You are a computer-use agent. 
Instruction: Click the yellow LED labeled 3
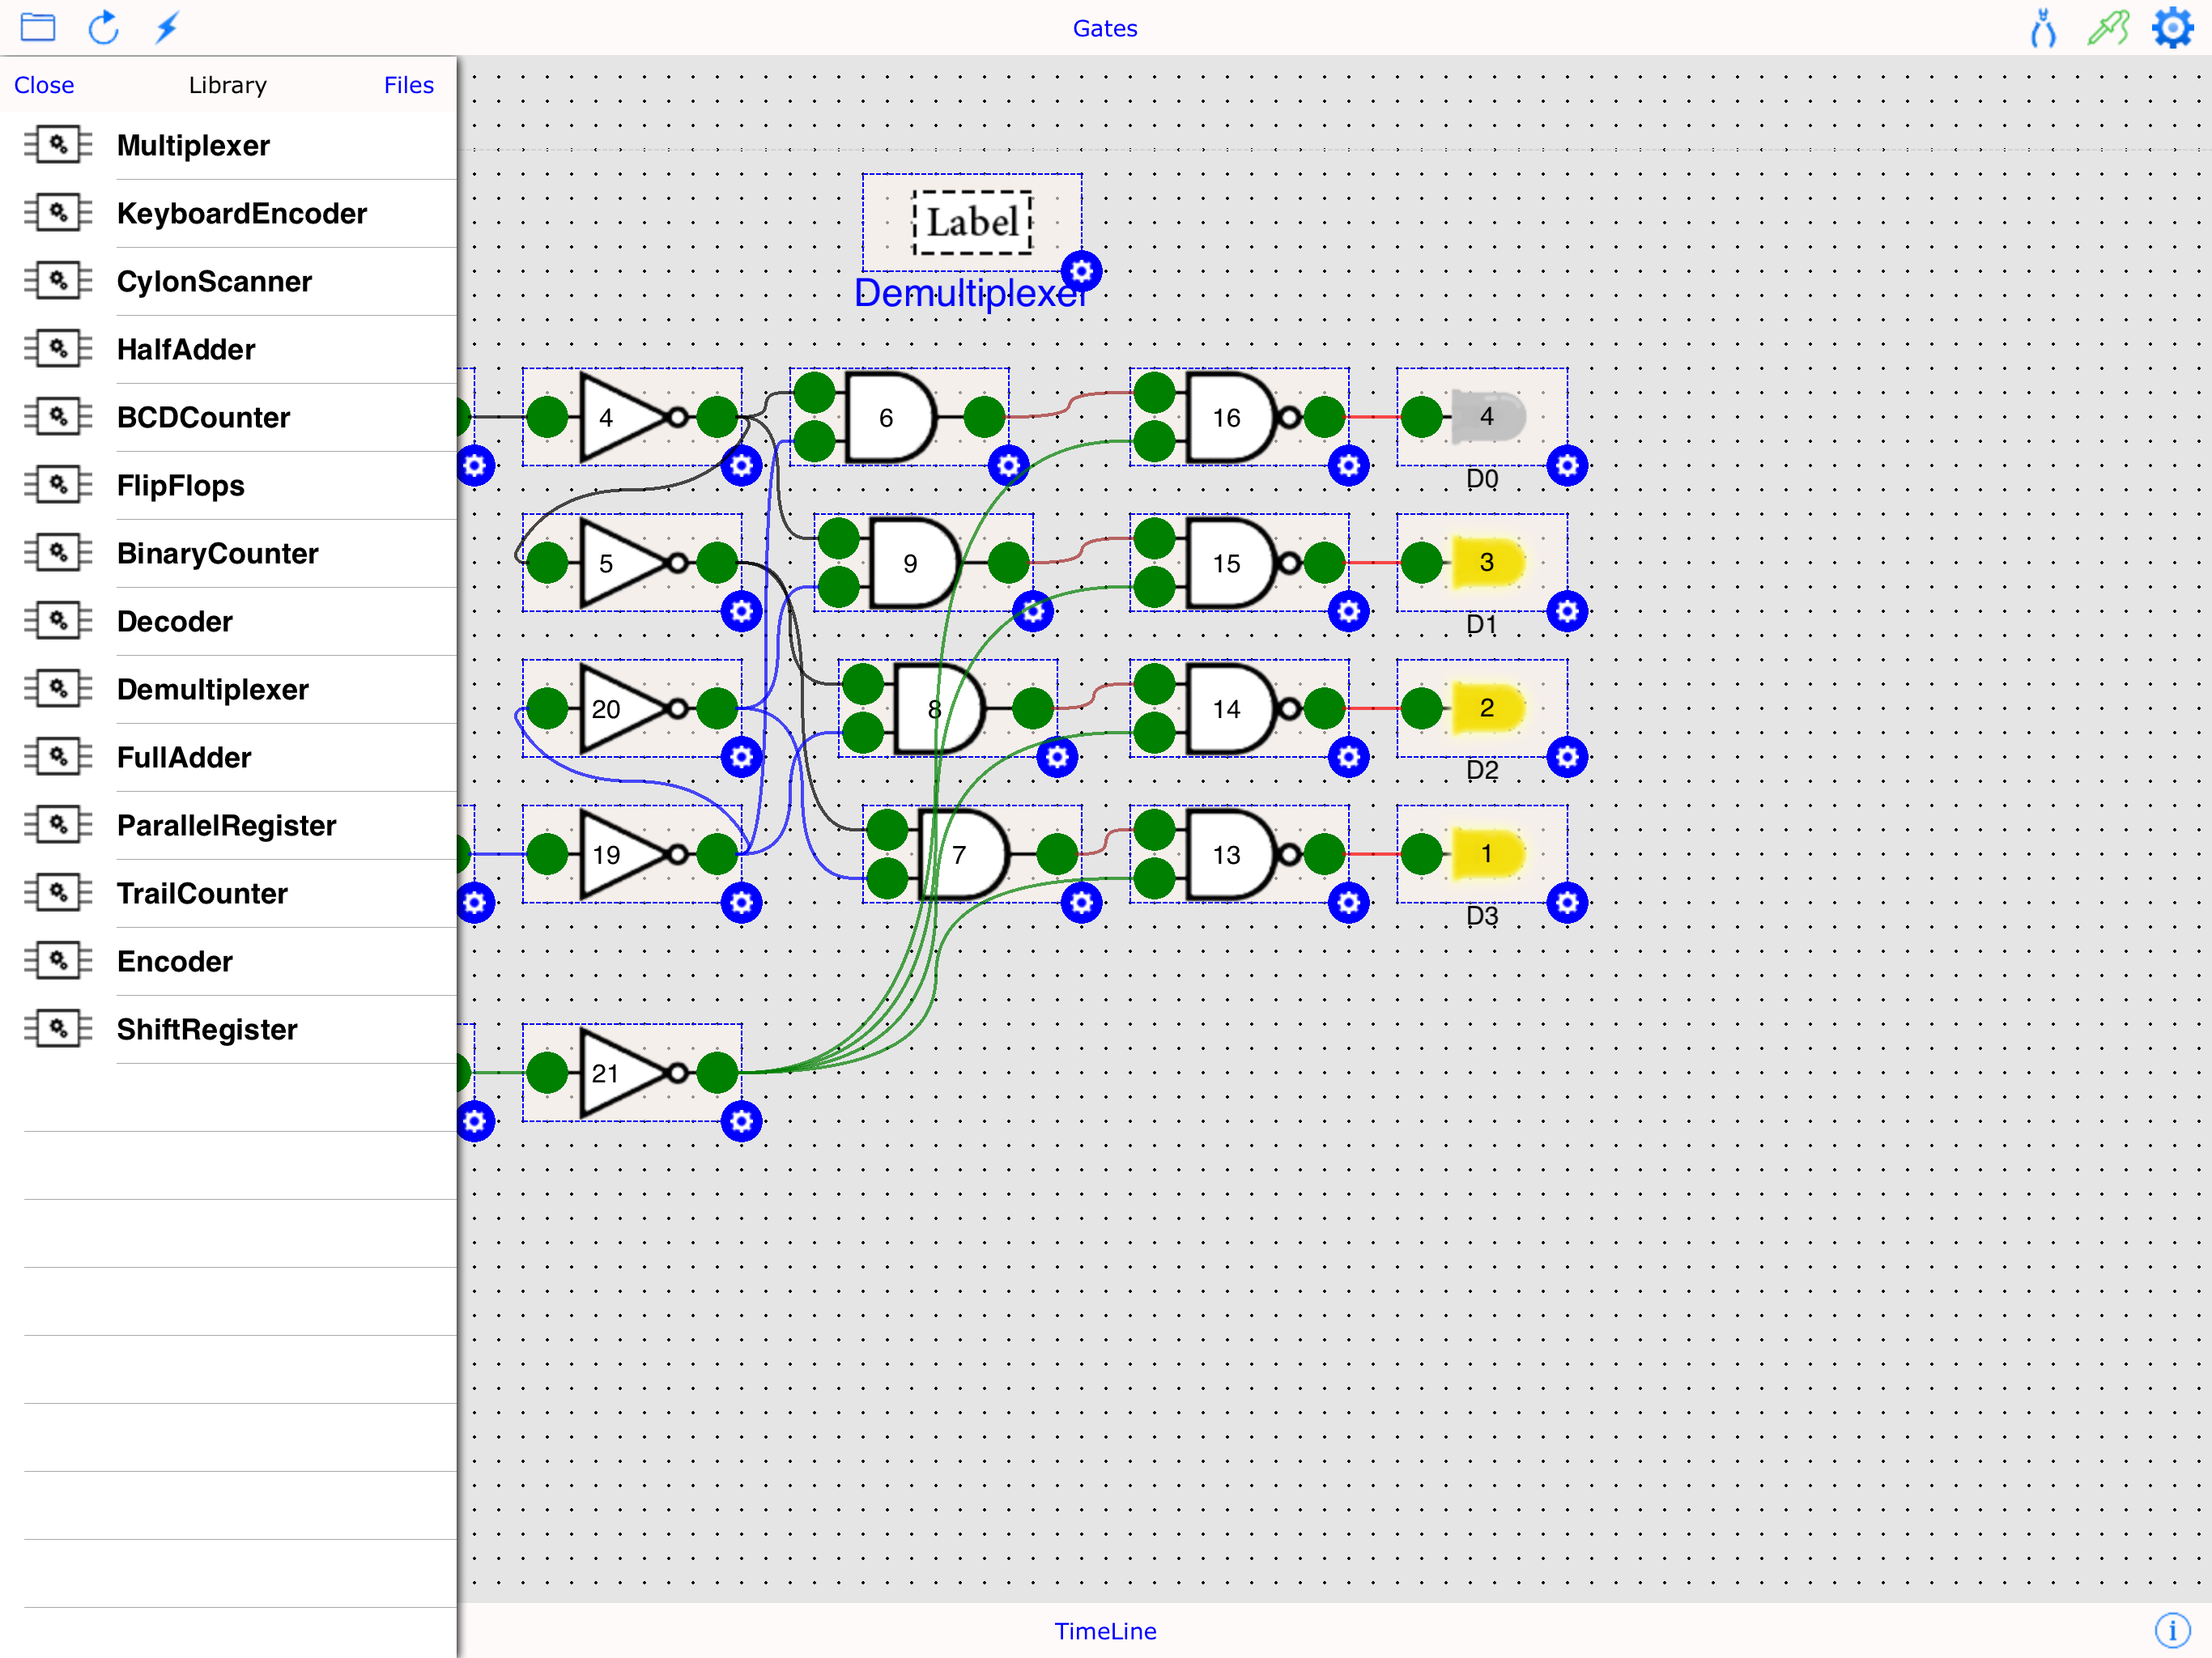click(x=1487, y=562)
